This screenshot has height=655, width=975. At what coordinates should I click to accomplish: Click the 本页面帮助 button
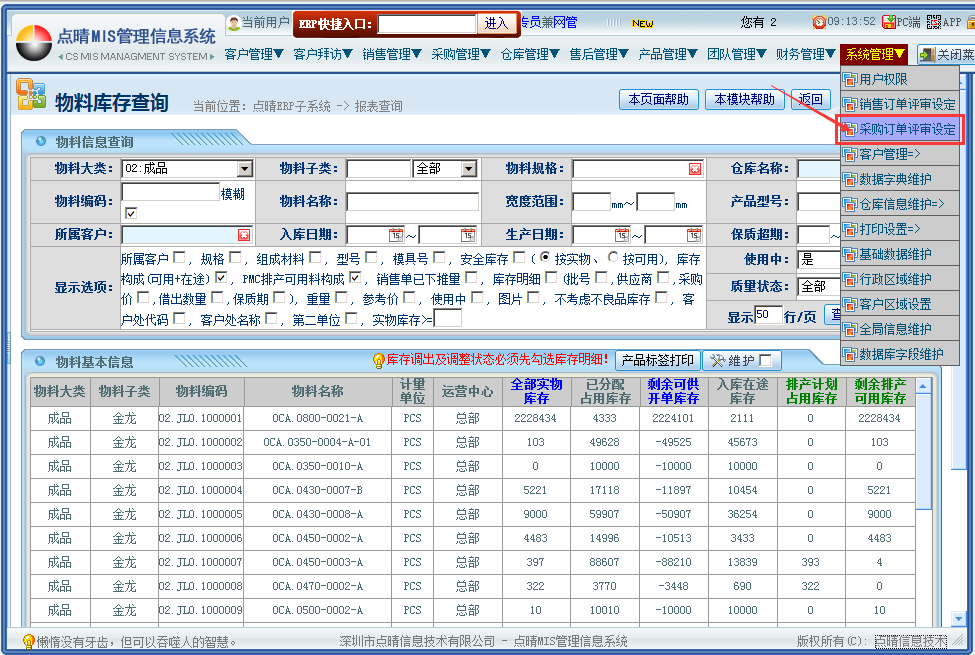(x=658, y=99)
